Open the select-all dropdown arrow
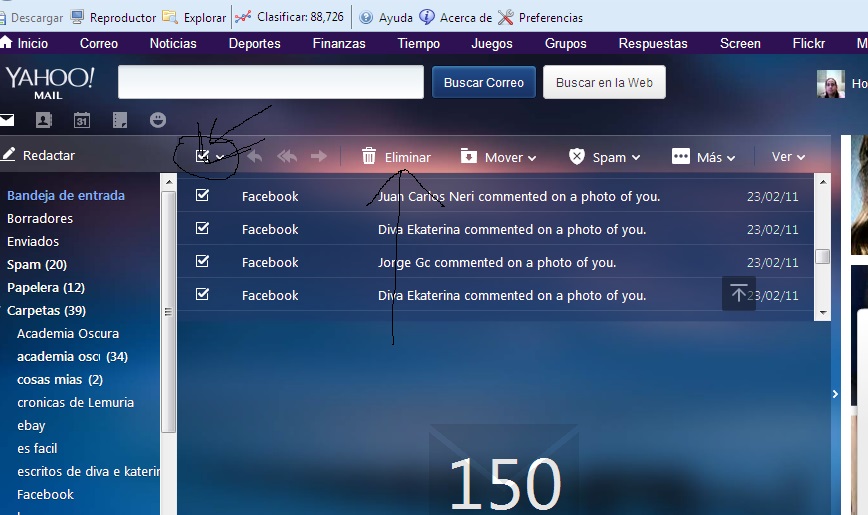868x515 pixels. click(x=220, y=157)
